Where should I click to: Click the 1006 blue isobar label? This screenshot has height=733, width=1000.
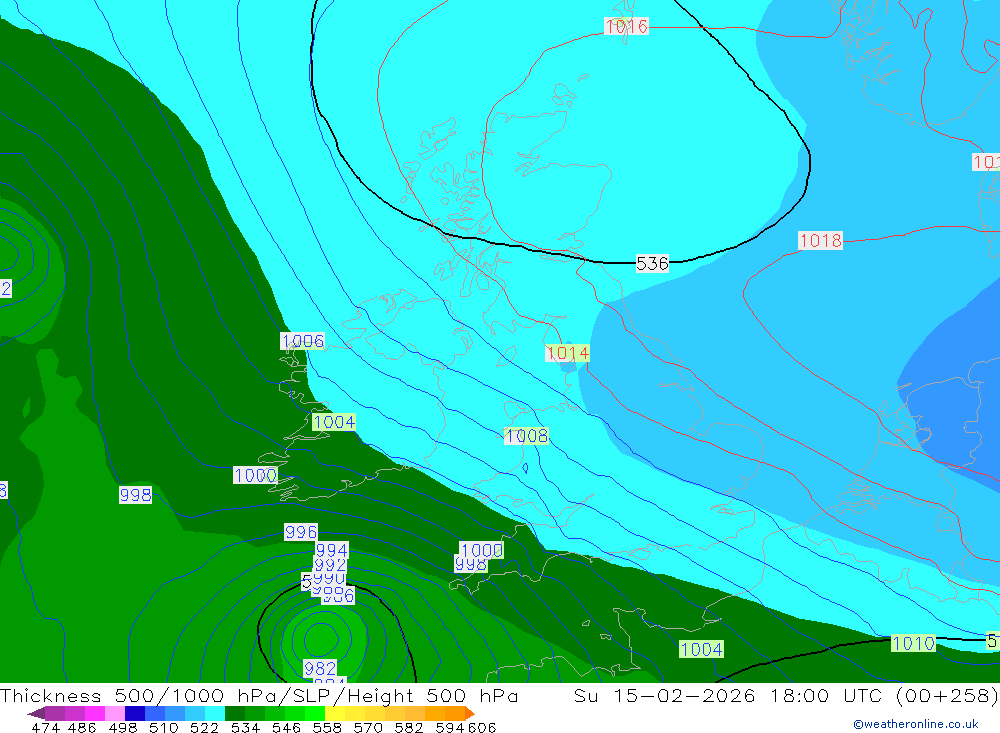[x=302, y=341]
